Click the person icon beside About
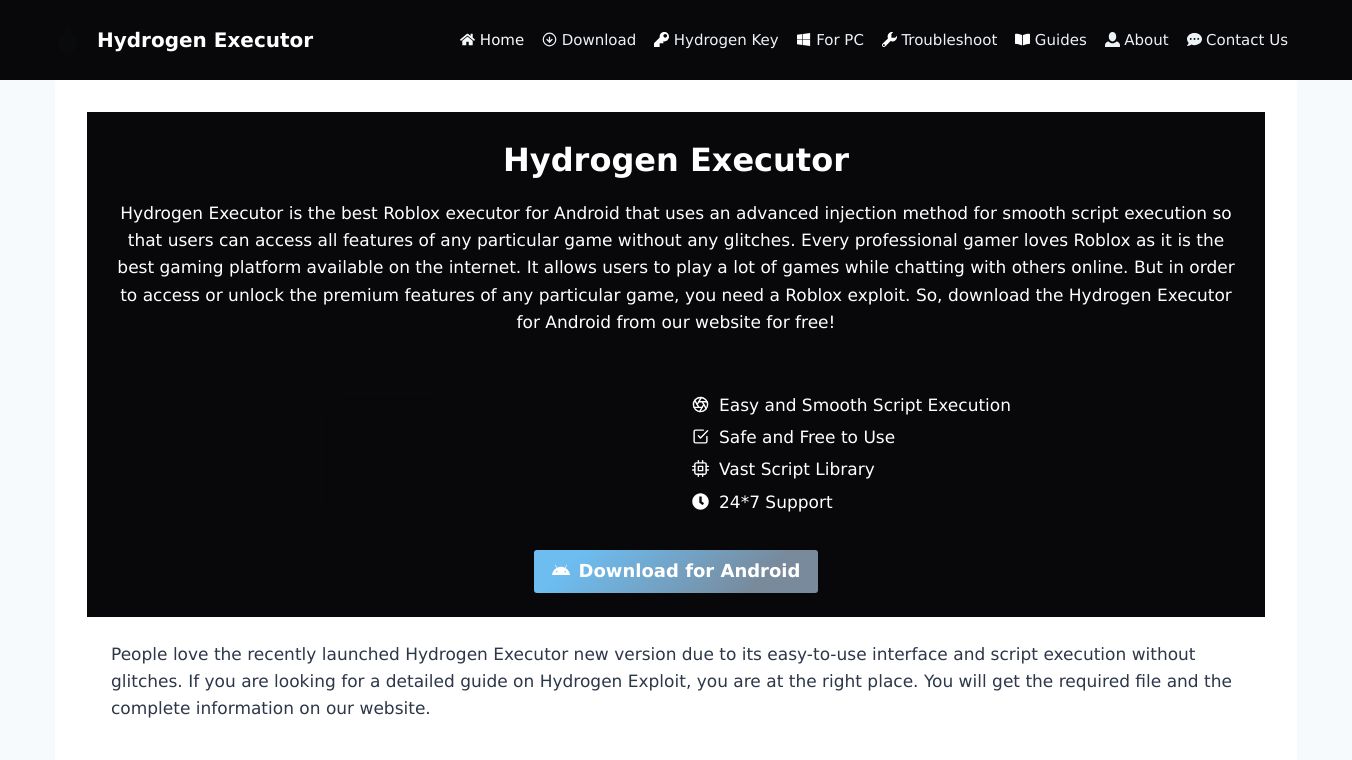Image resolution: width=1352 pixels, height=760 pixels. pos(1112,40)
